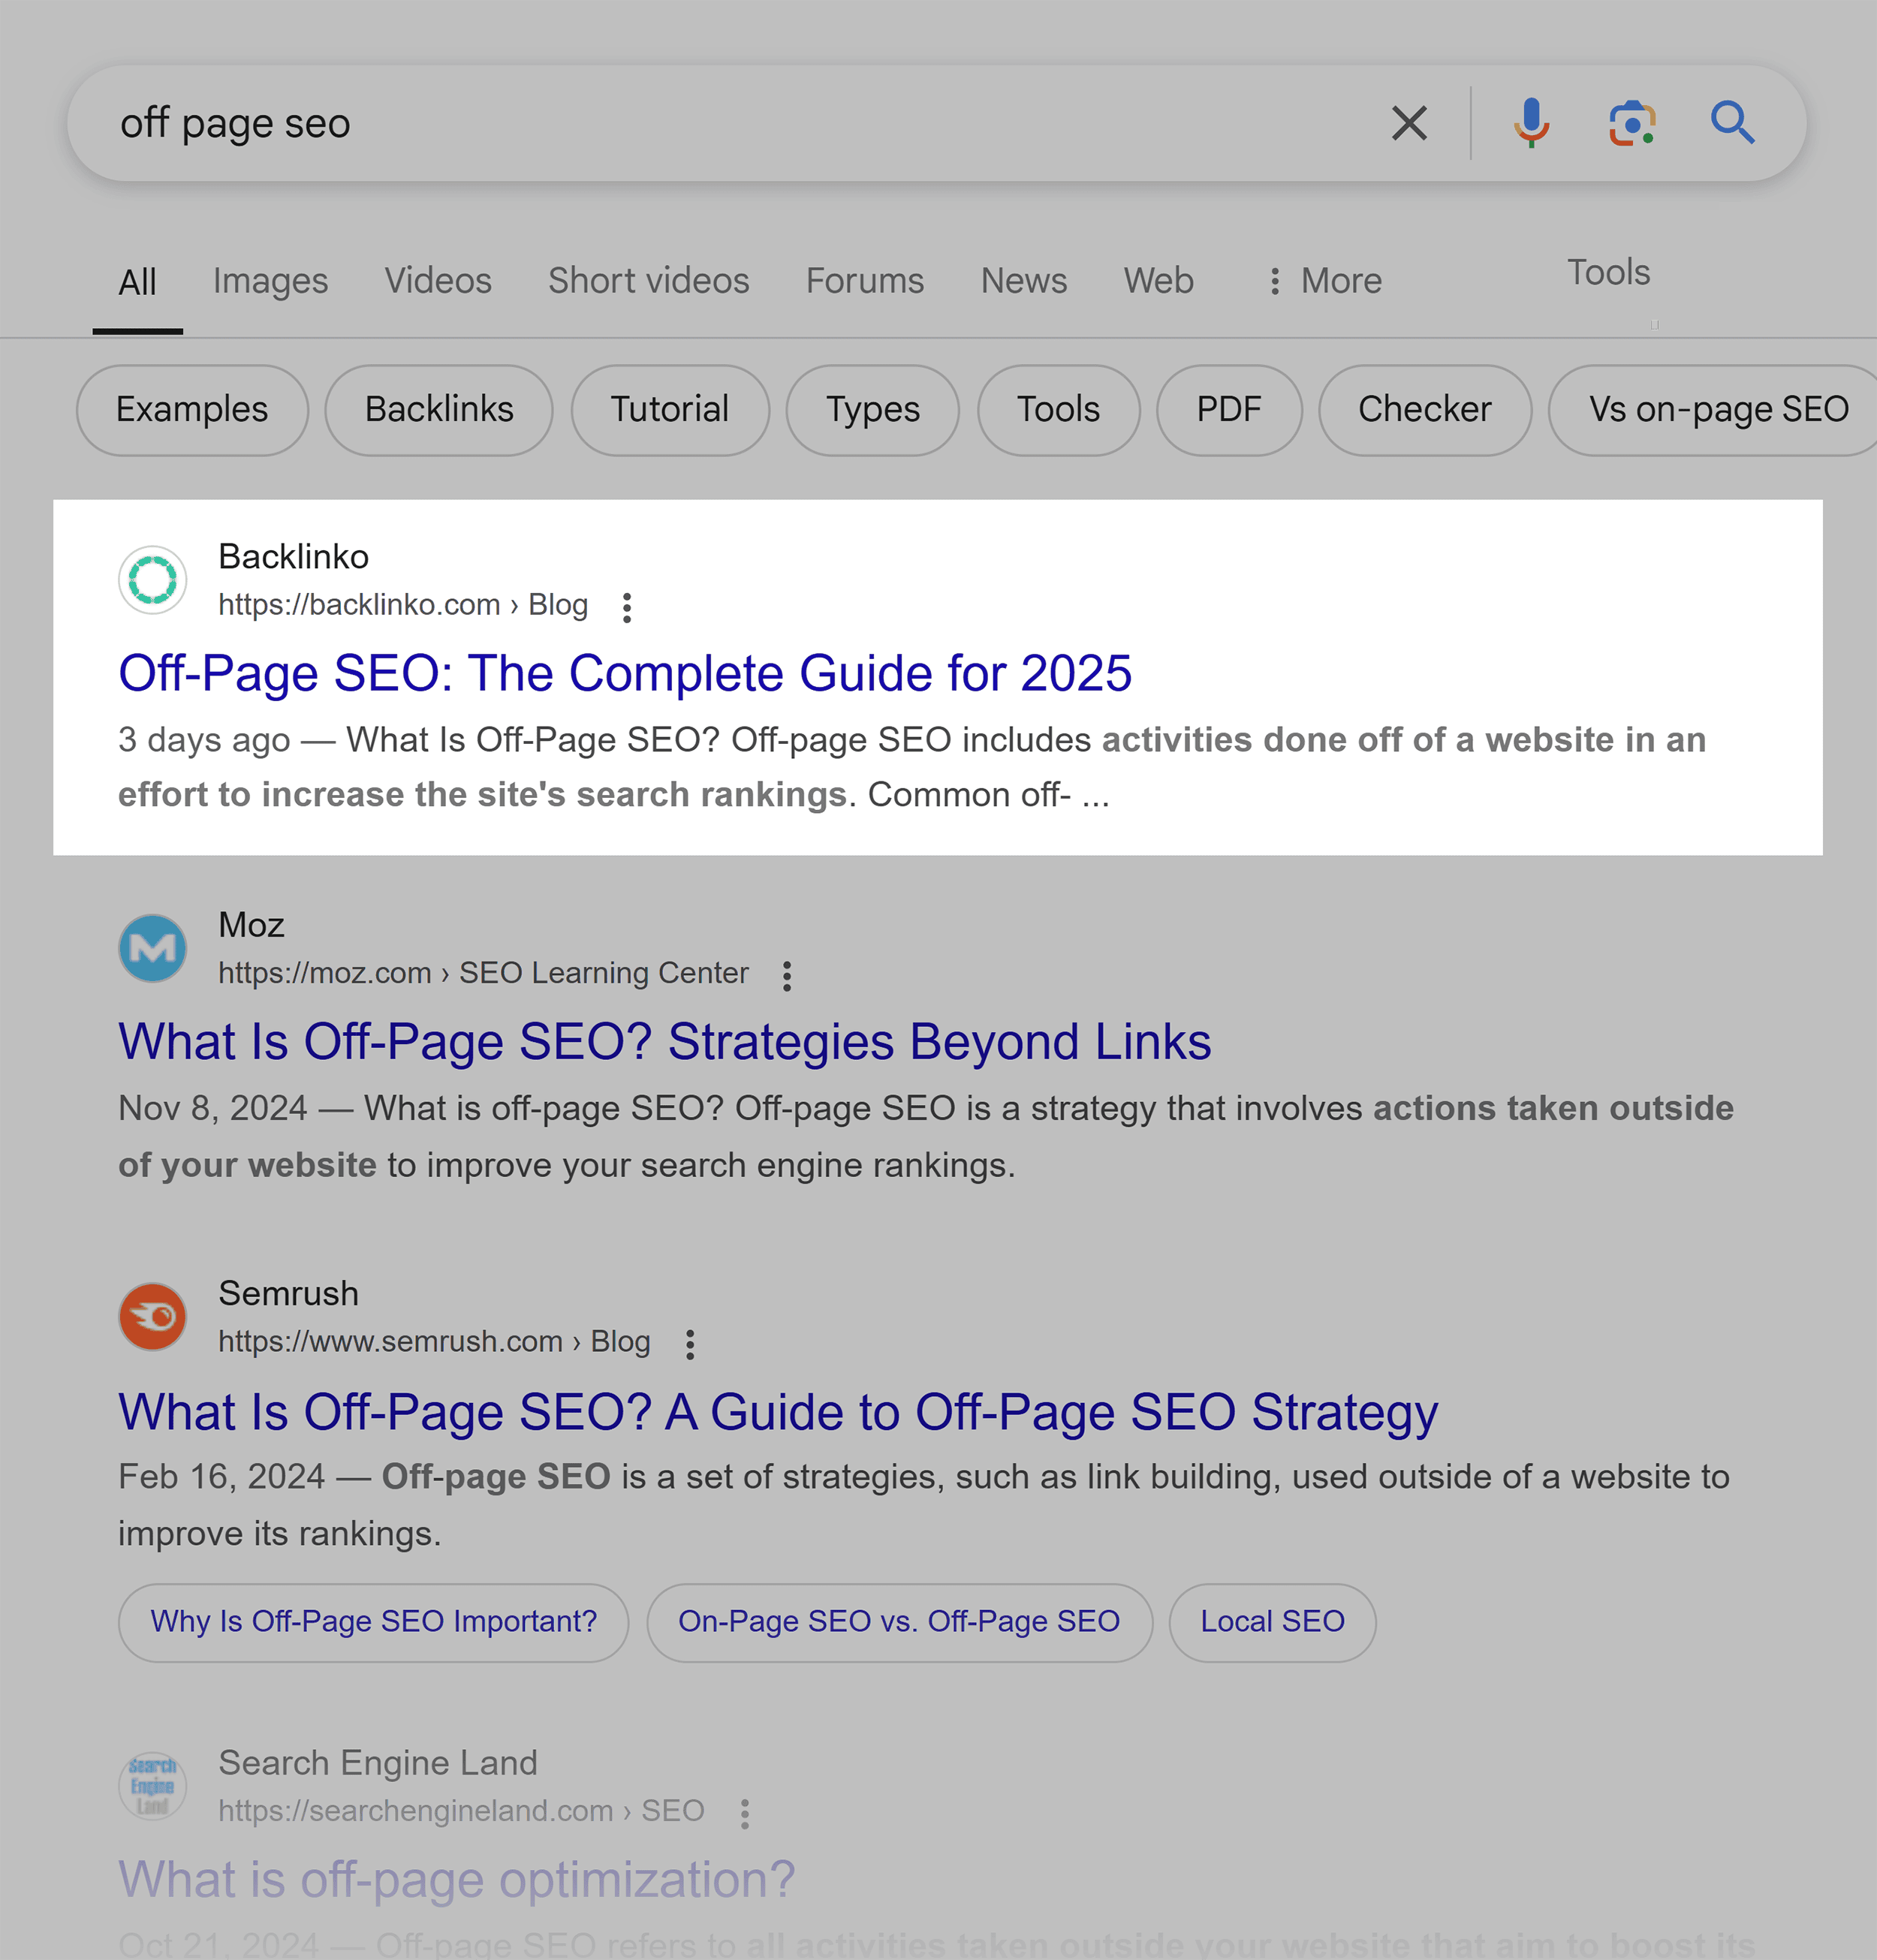Switch to the News tab
Screen dimensions: 1877x1960
coord(1024,281)
